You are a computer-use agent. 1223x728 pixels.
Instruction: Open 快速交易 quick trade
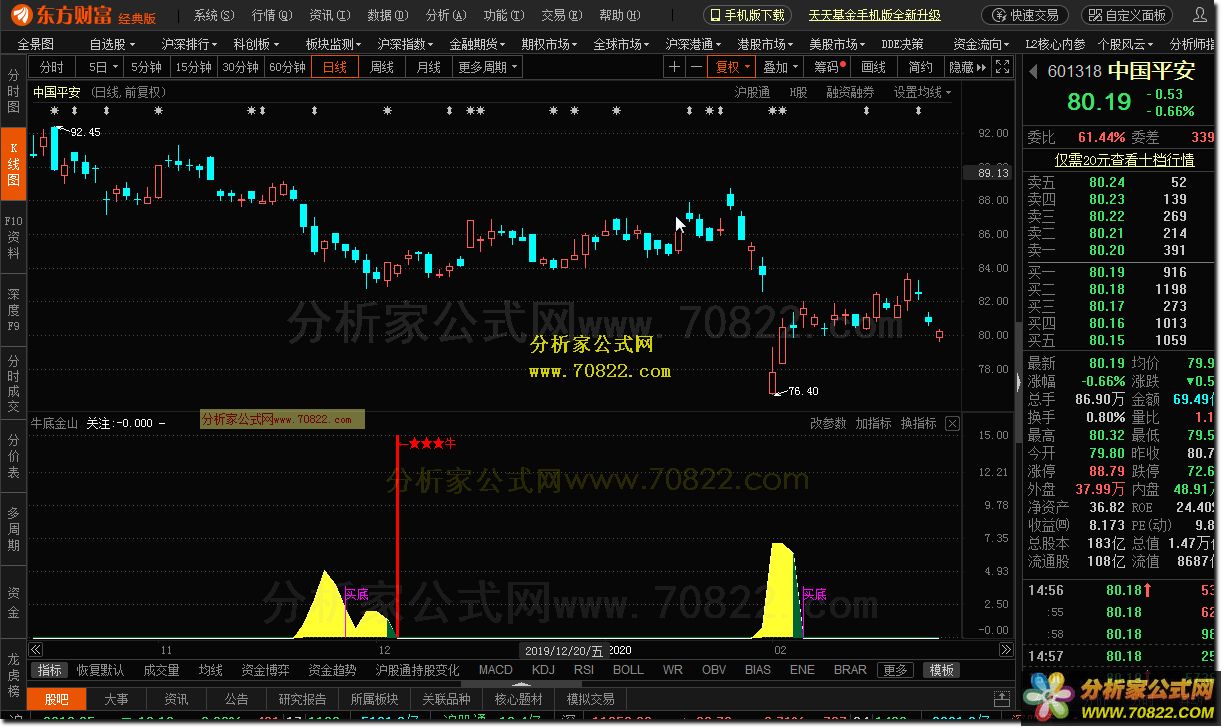point(1026,15)
